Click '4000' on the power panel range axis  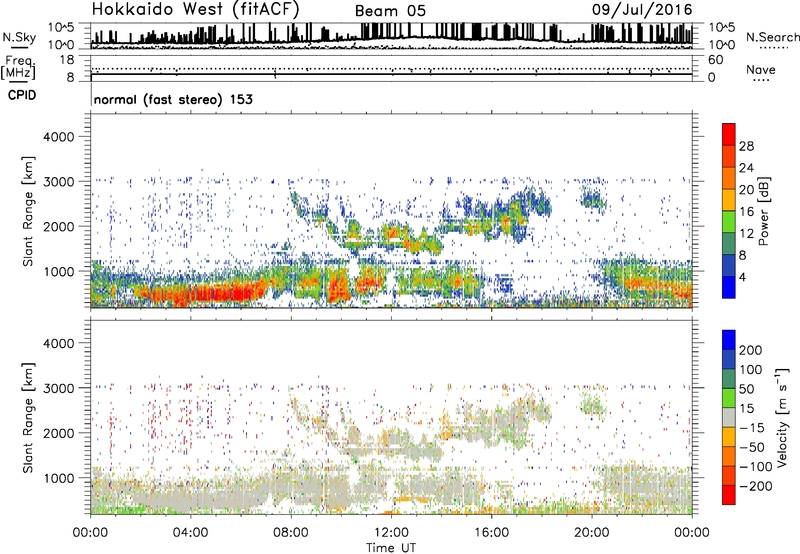click(59, 137)
